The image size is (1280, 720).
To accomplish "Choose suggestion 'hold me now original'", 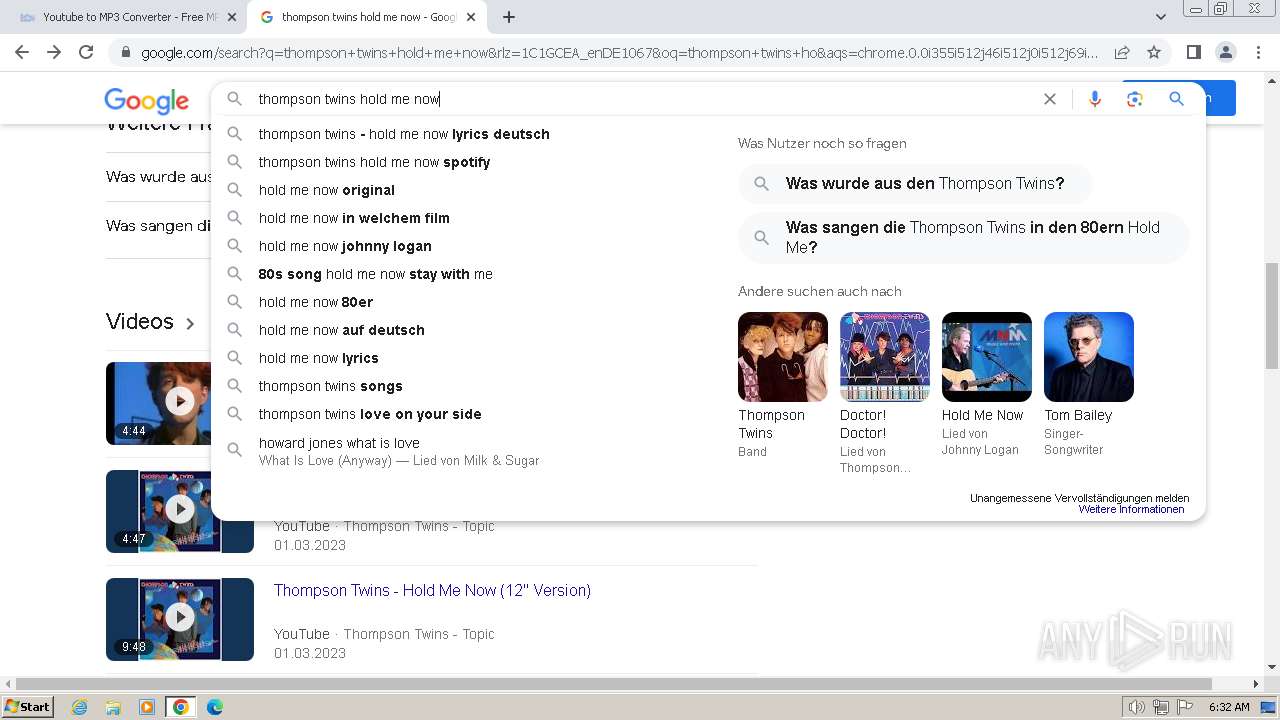I will click(326, 190).
